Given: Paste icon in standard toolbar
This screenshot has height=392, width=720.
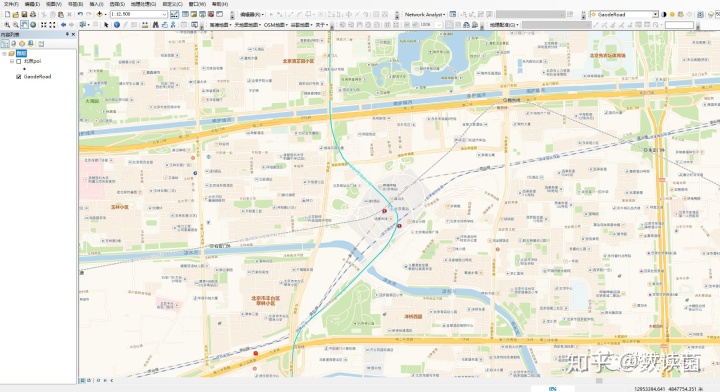Looking at the screenshot, I should point(61,14).
